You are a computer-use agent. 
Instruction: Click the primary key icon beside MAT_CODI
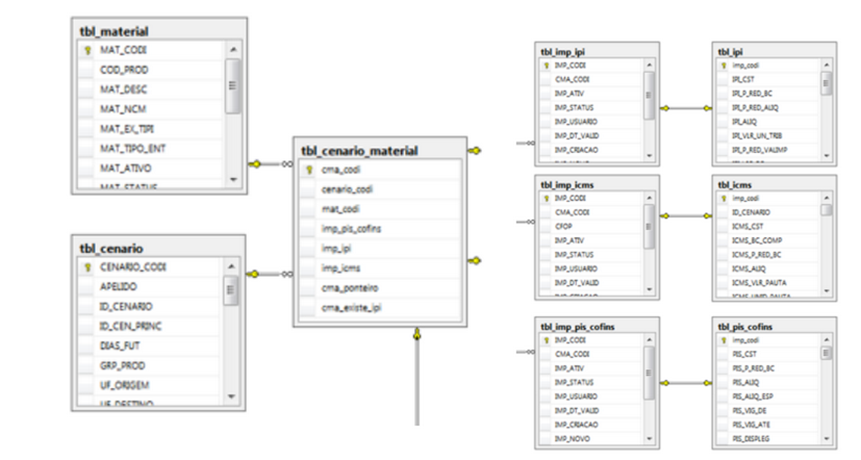tap(87, 51)
